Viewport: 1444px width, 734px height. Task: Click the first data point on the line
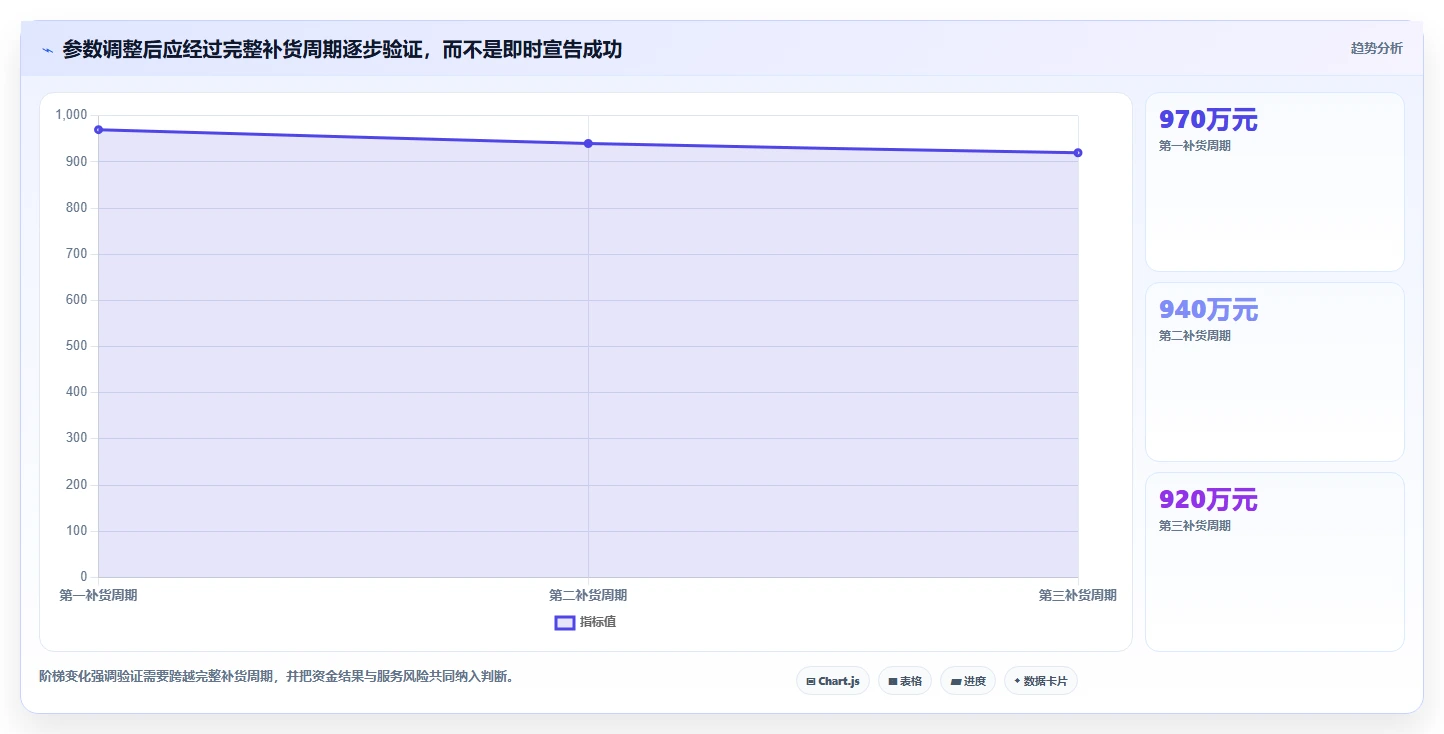pos(98,130)
